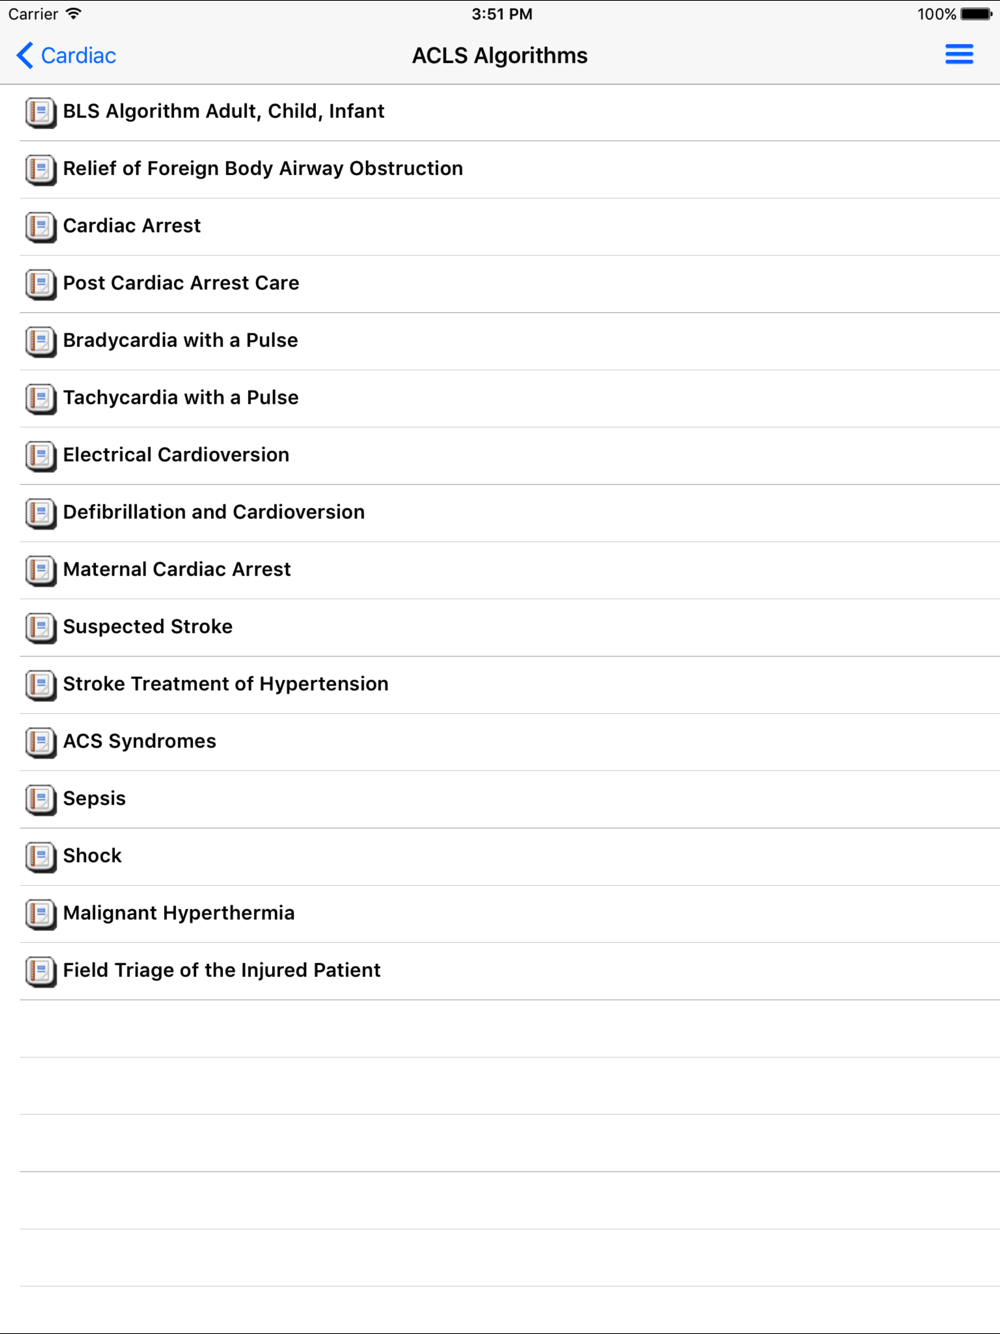Tap the document icon beside ACS Syndromes
The height and width of the screenshot is (1334, 1000).
point(40,743)
